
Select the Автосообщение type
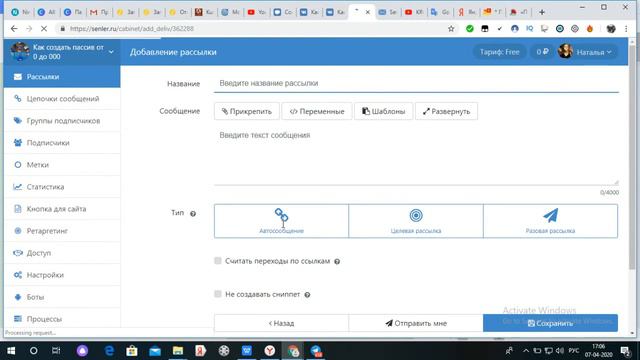[x=281, y=221]
